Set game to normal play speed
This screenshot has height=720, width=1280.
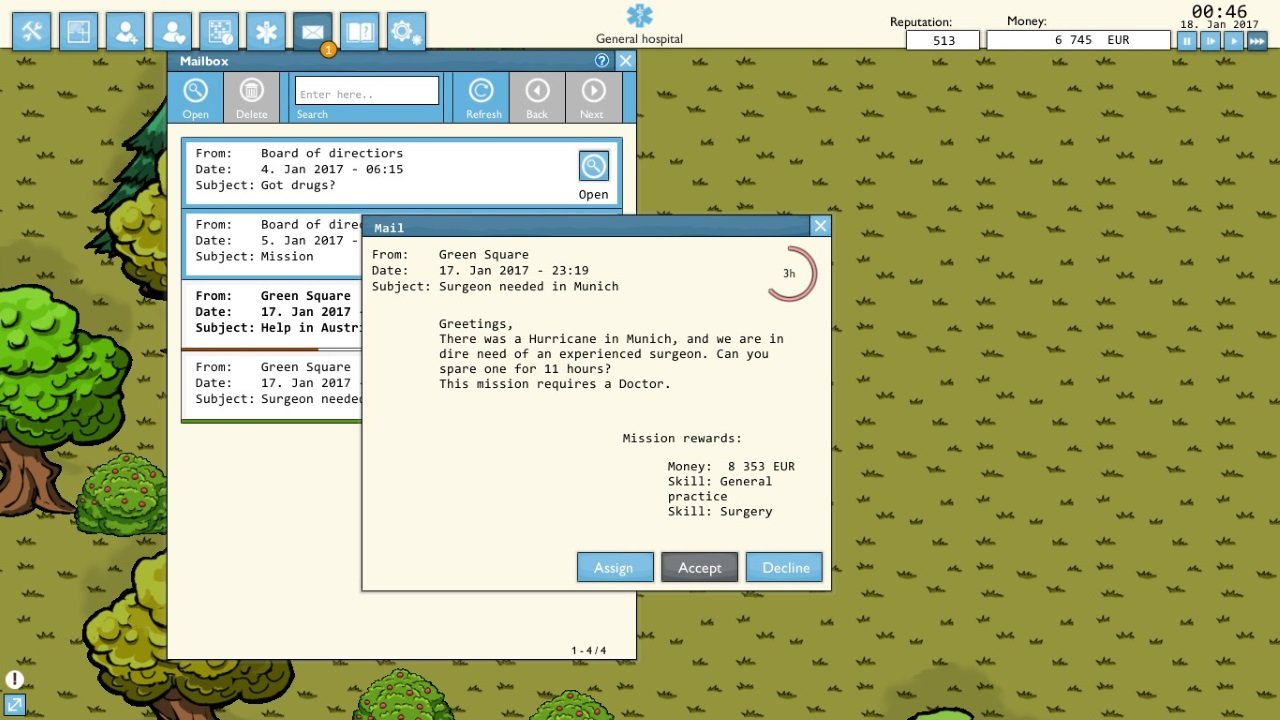point(1233,41)
